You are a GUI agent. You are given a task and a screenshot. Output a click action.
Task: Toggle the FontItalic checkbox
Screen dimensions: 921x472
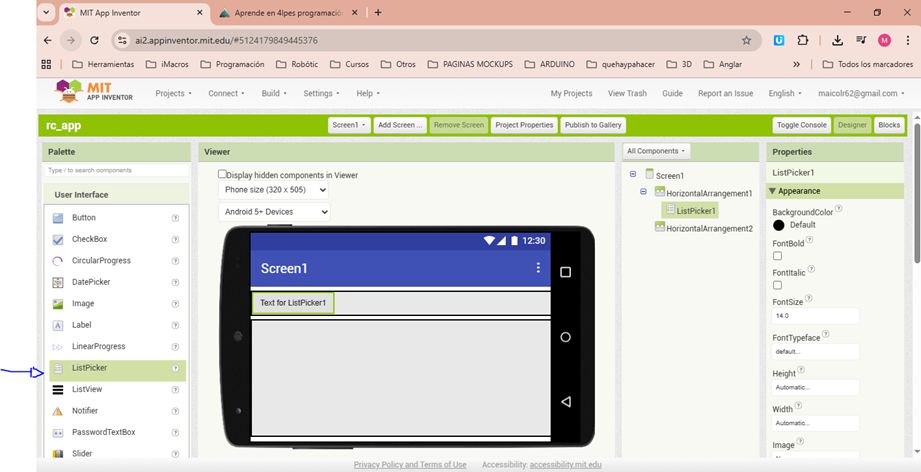[778, 286]
